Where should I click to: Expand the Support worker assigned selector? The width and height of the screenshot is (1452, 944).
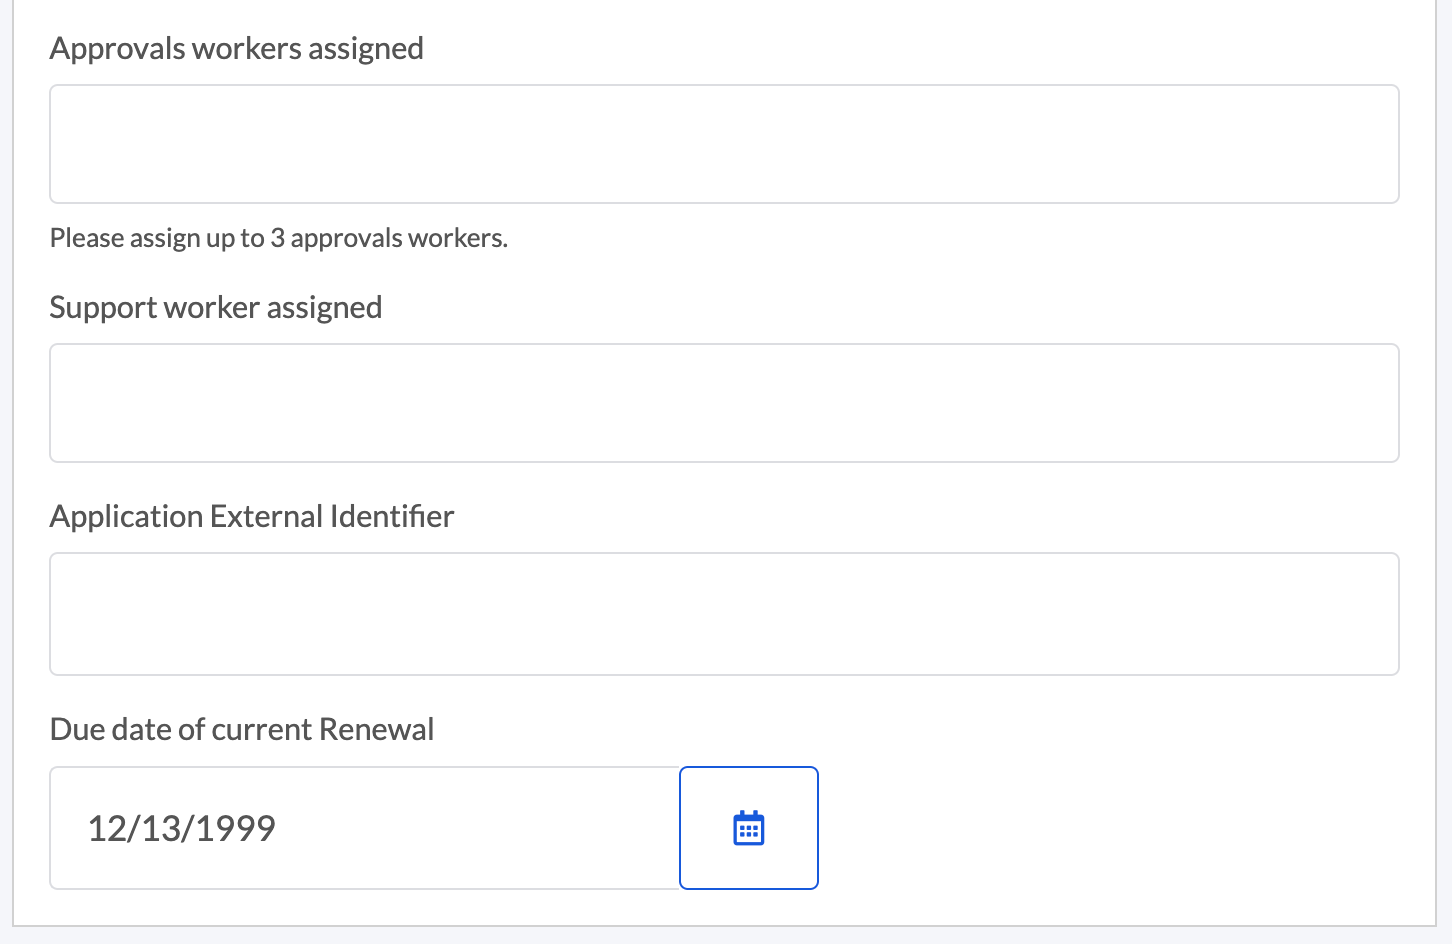724,403
